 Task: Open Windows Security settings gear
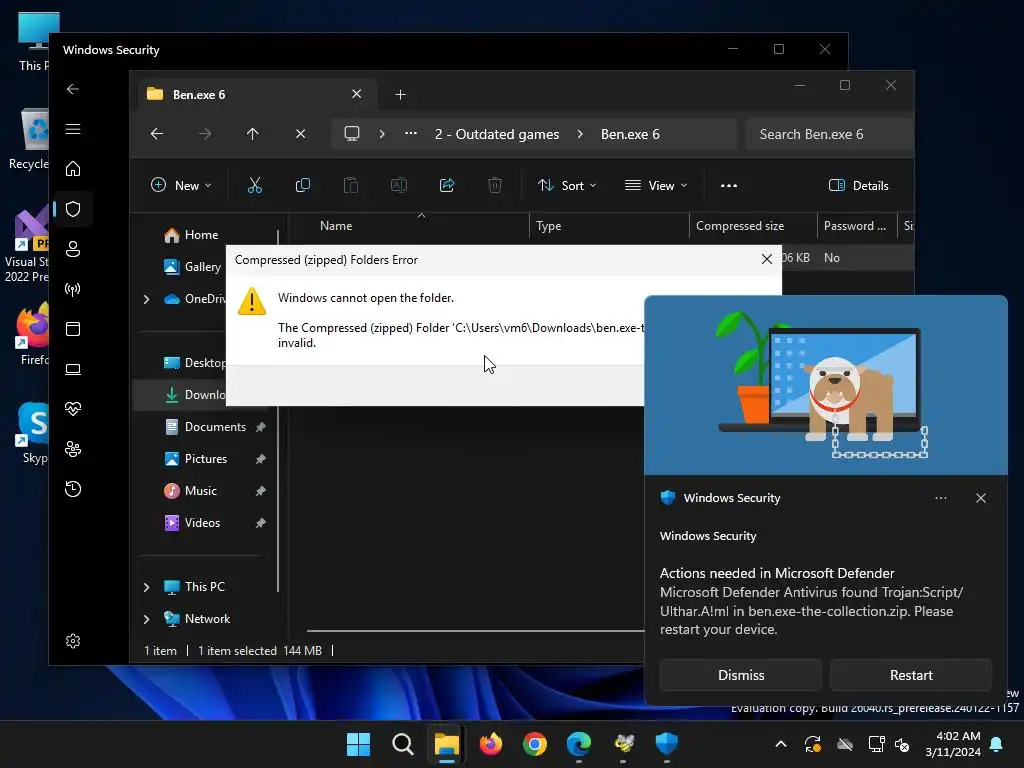pyautogui.click(x=73, y=641)
